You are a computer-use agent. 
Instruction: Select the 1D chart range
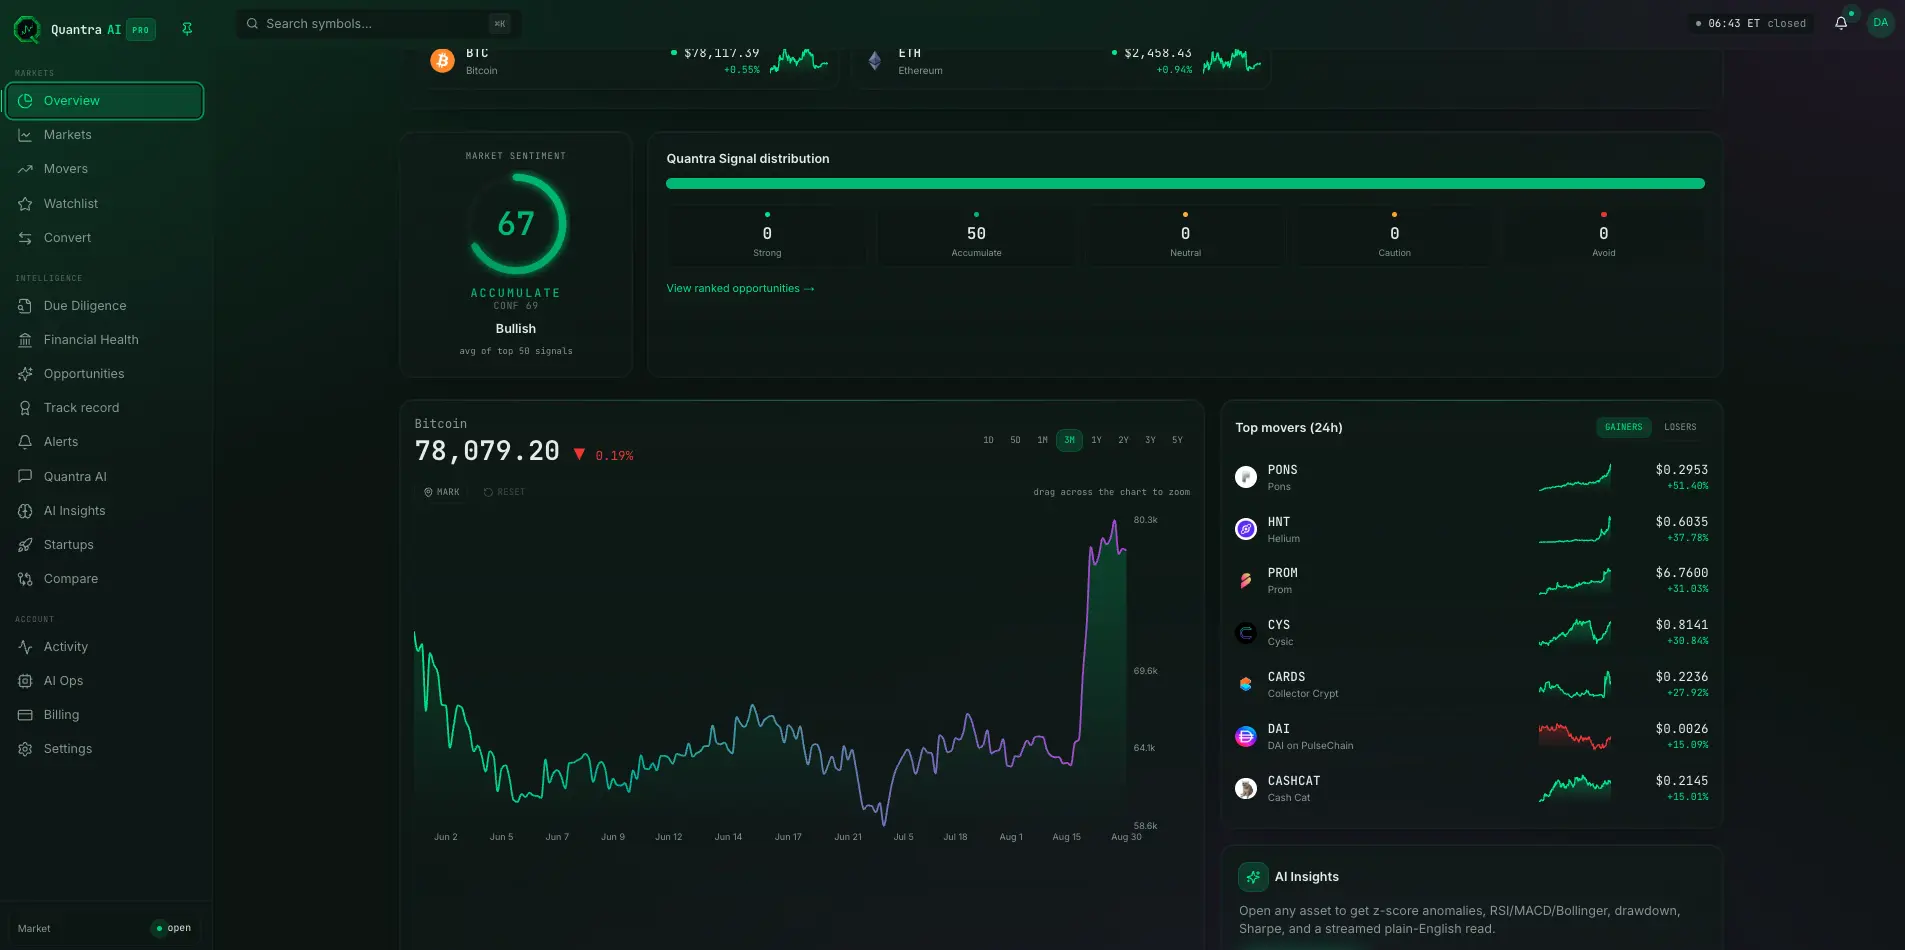pyautogui.click(x=988, y=440)
